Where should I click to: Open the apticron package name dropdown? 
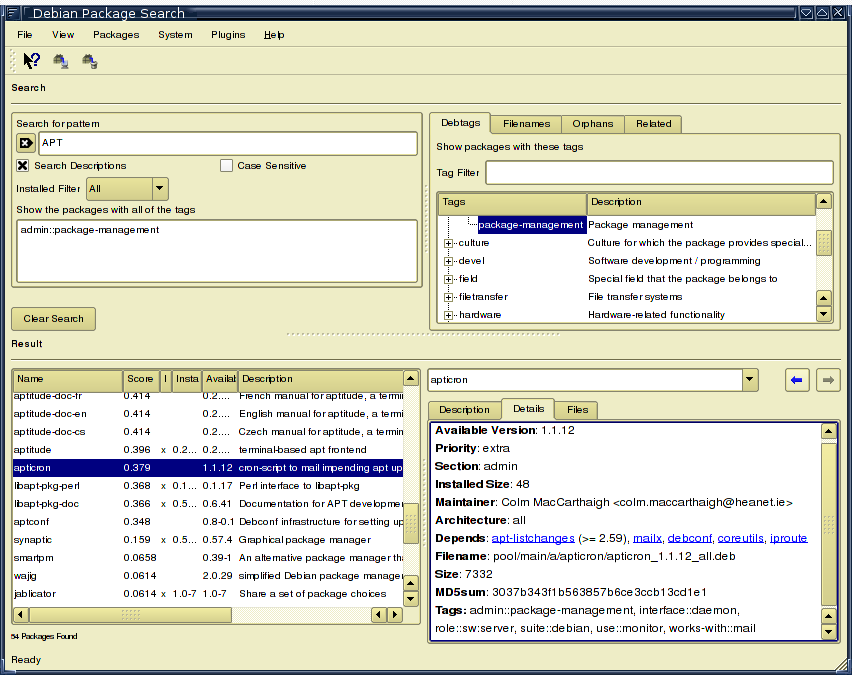pyautogui.click(x=750, y=380)
